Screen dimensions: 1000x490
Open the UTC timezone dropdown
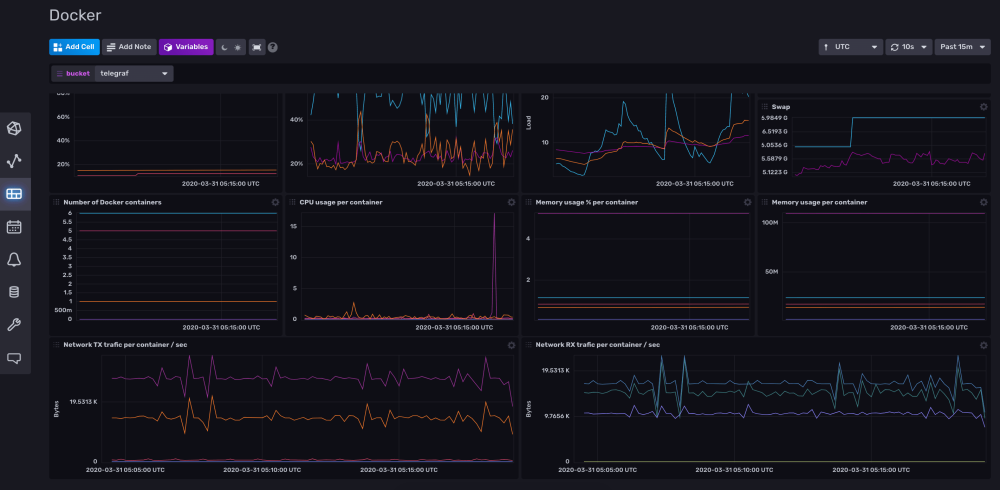[x=850, y=47]
